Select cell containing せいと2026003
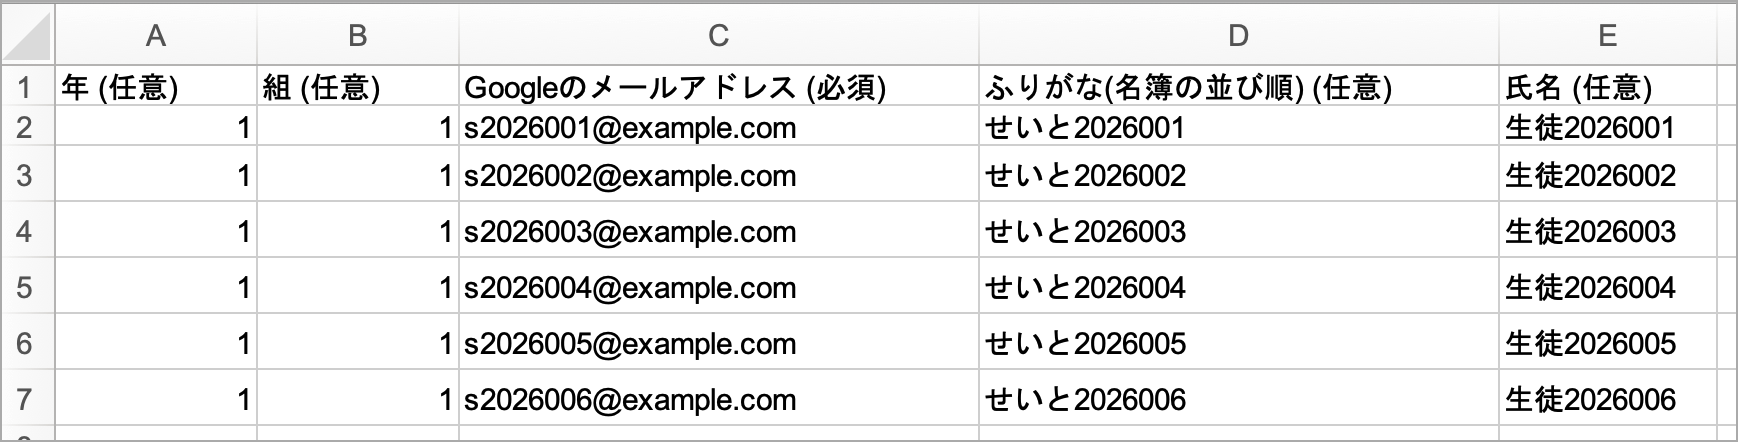The height and width of the screenshot is (442, 1738). click(x=1238, y=231)
